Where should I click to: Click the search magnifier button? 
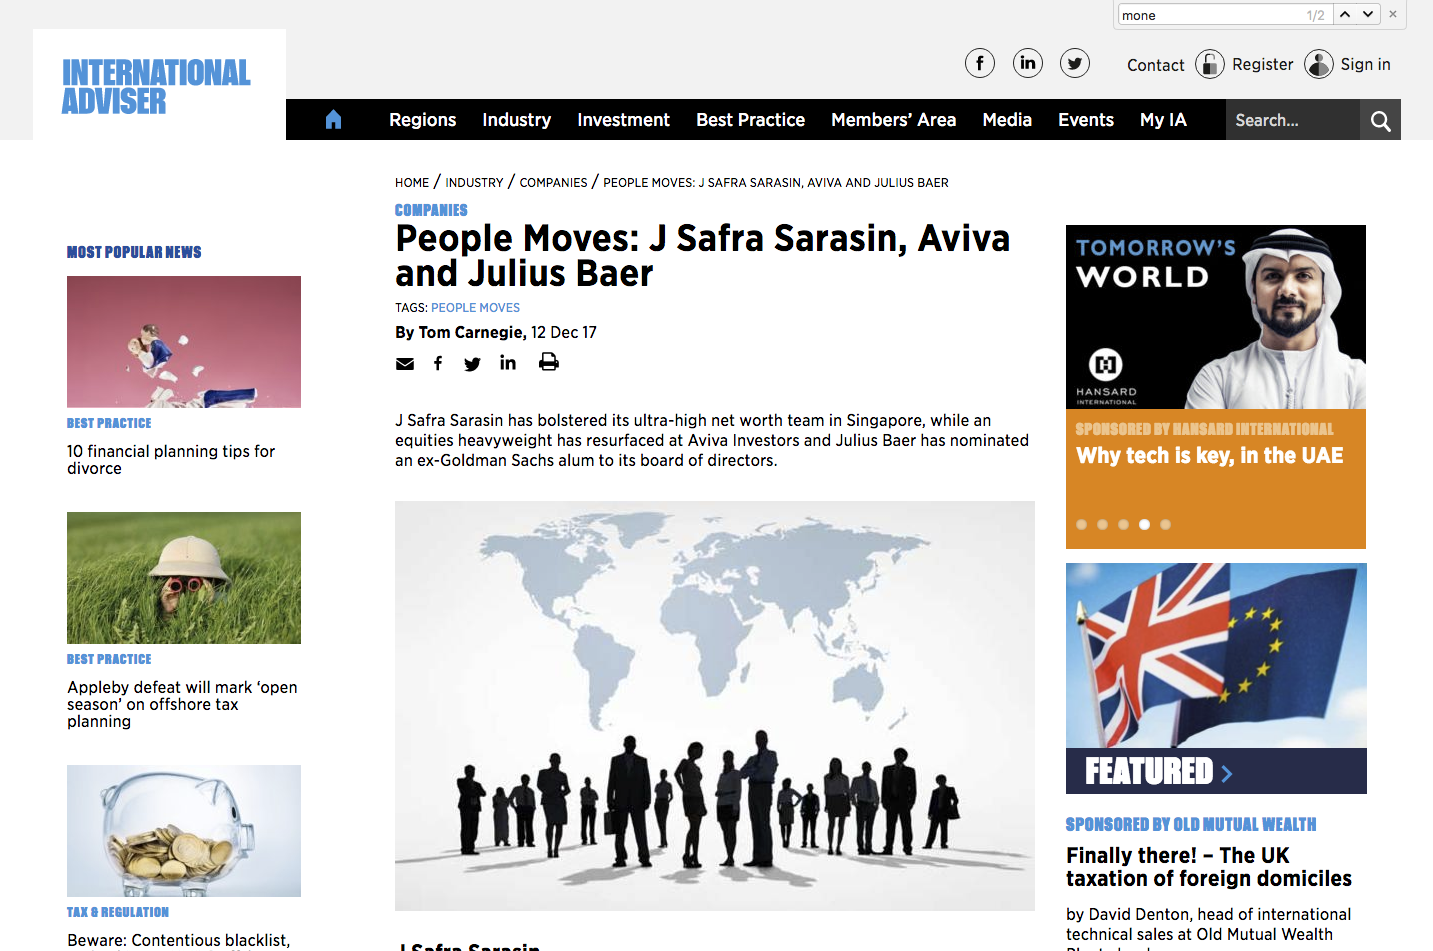click(1380, 120)
